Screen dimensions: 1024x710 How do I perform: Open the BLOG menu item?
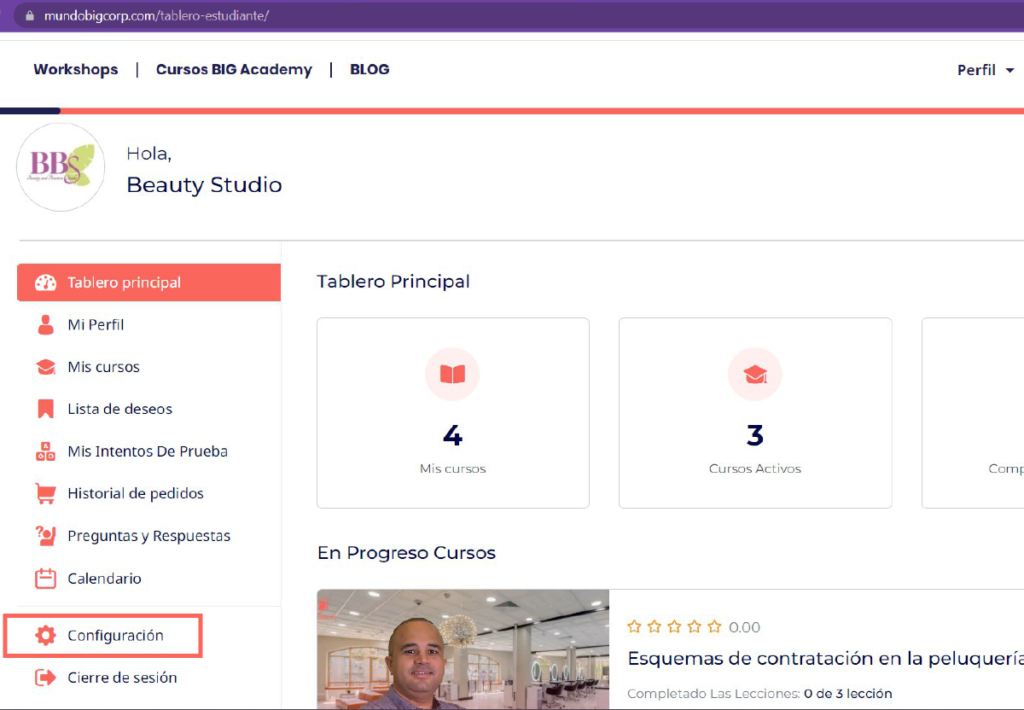370,69
